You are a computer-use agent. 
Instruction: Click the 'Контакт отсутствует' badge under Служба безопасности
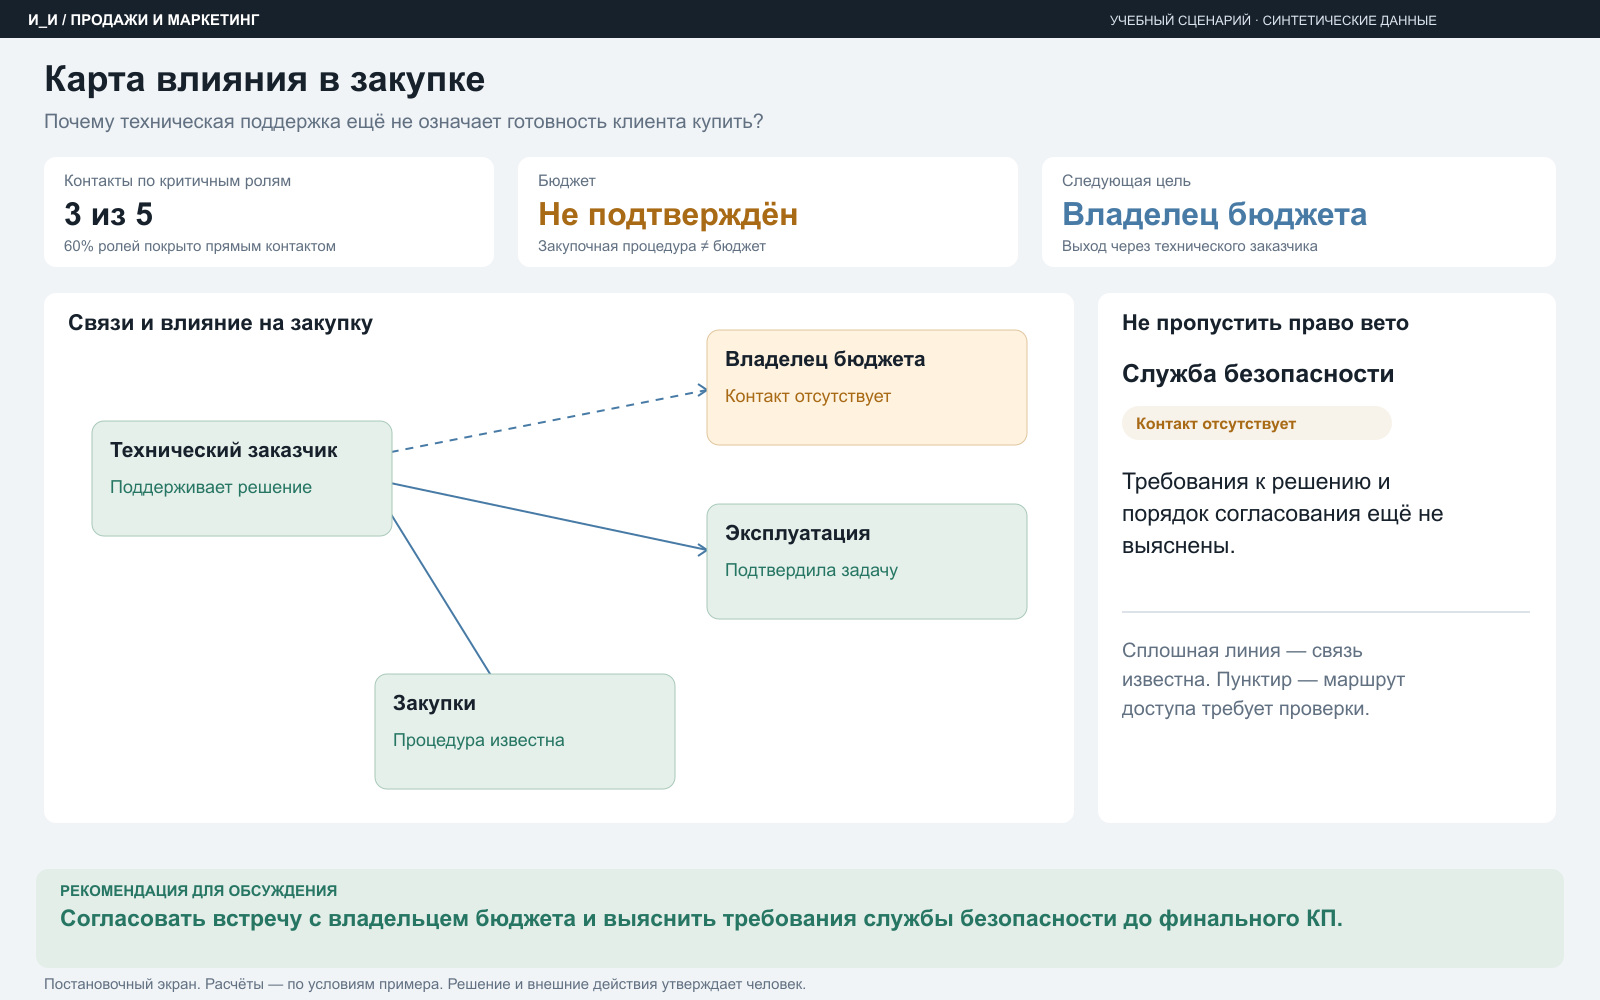point(1256,423)
